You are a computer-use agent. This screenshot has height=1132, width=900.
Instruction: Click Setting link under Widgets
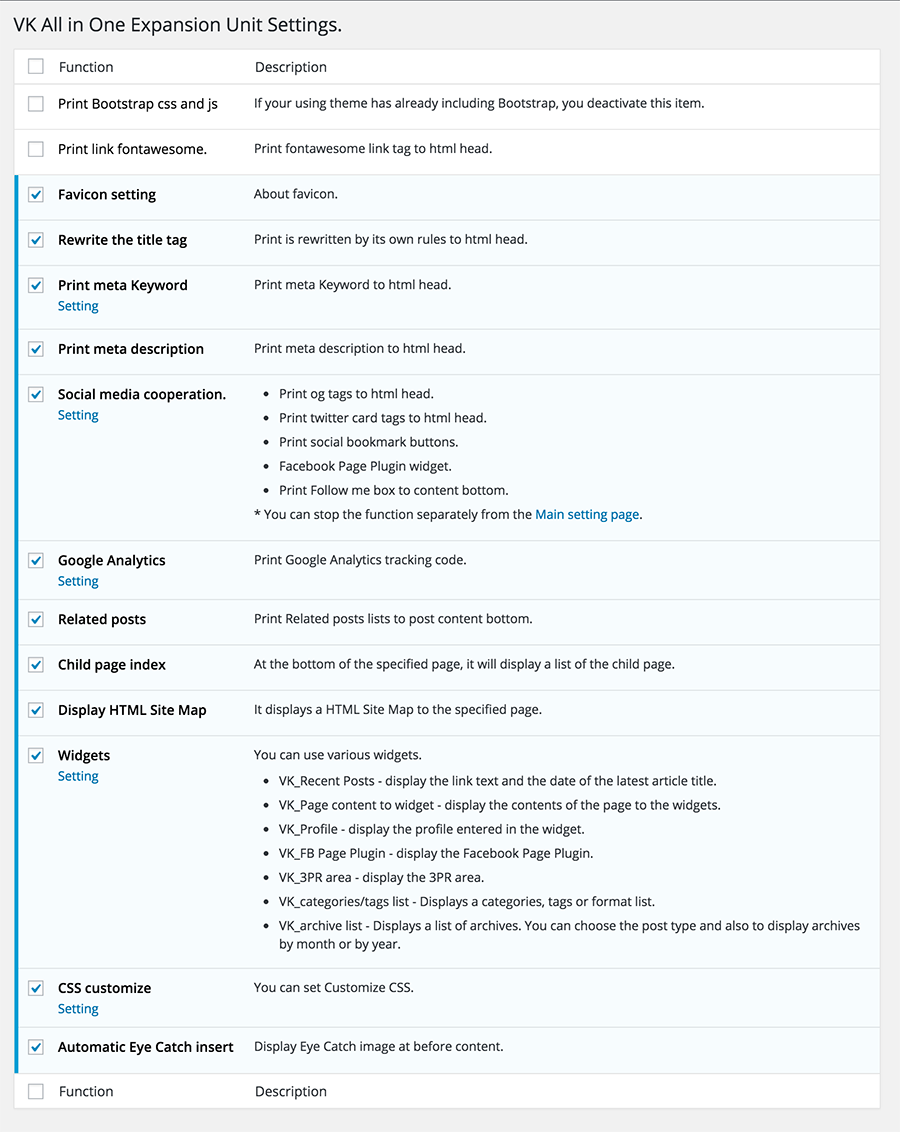(78, 777)
